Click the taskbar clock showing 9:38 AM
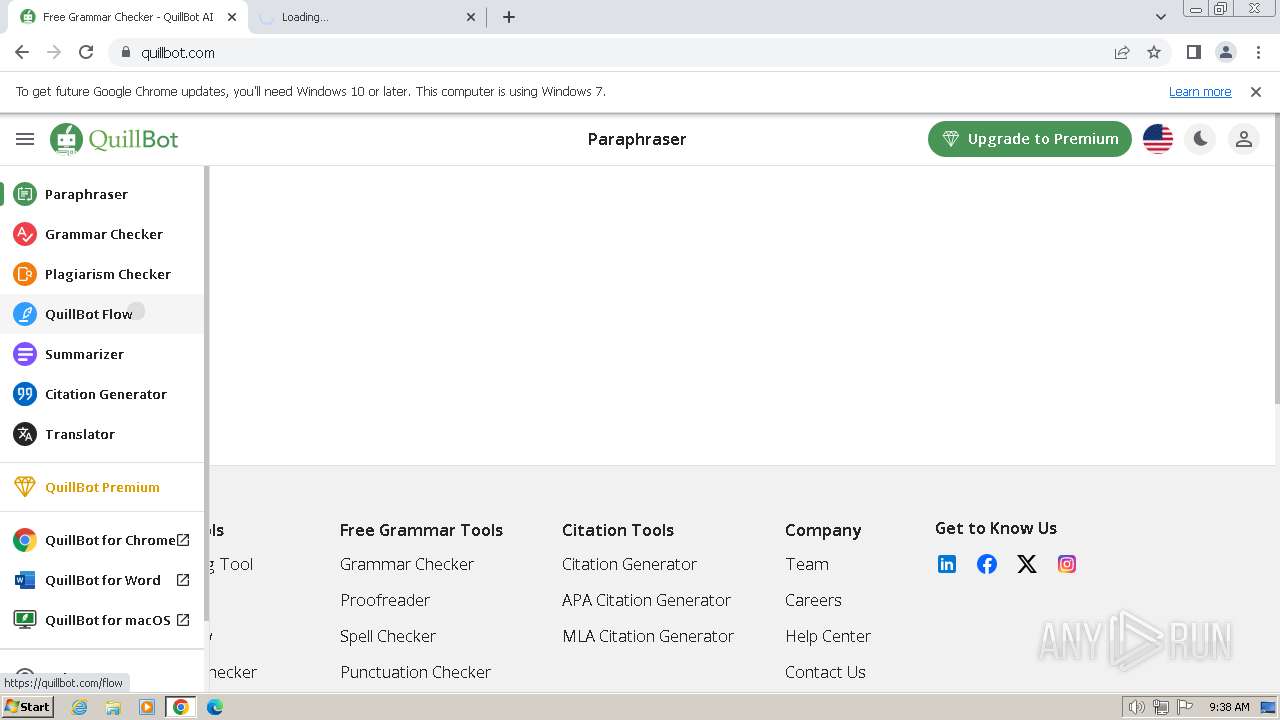The image size is (1280, 720). coord(1229,707)
